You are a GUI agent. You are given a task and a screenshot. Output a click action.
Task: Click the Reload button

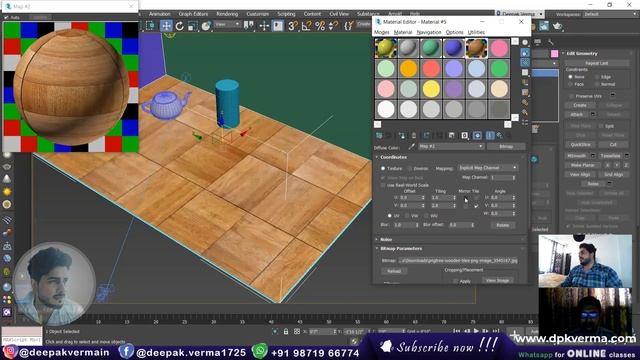tap(393, 271)
